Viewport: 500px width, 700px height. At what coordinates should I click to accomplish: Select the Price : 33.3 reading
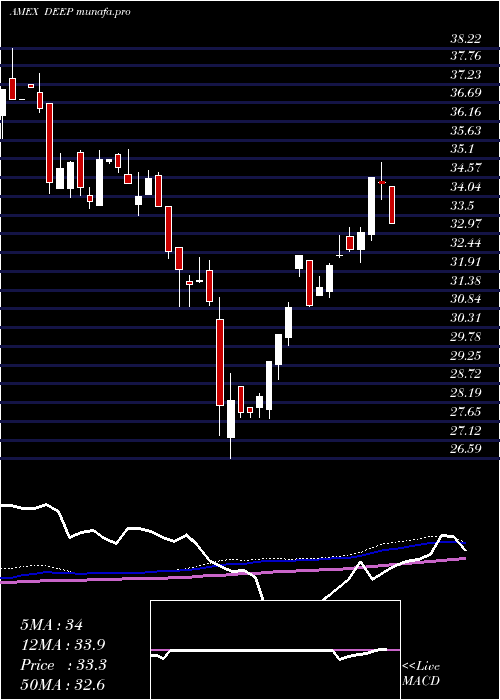(63, 665)
